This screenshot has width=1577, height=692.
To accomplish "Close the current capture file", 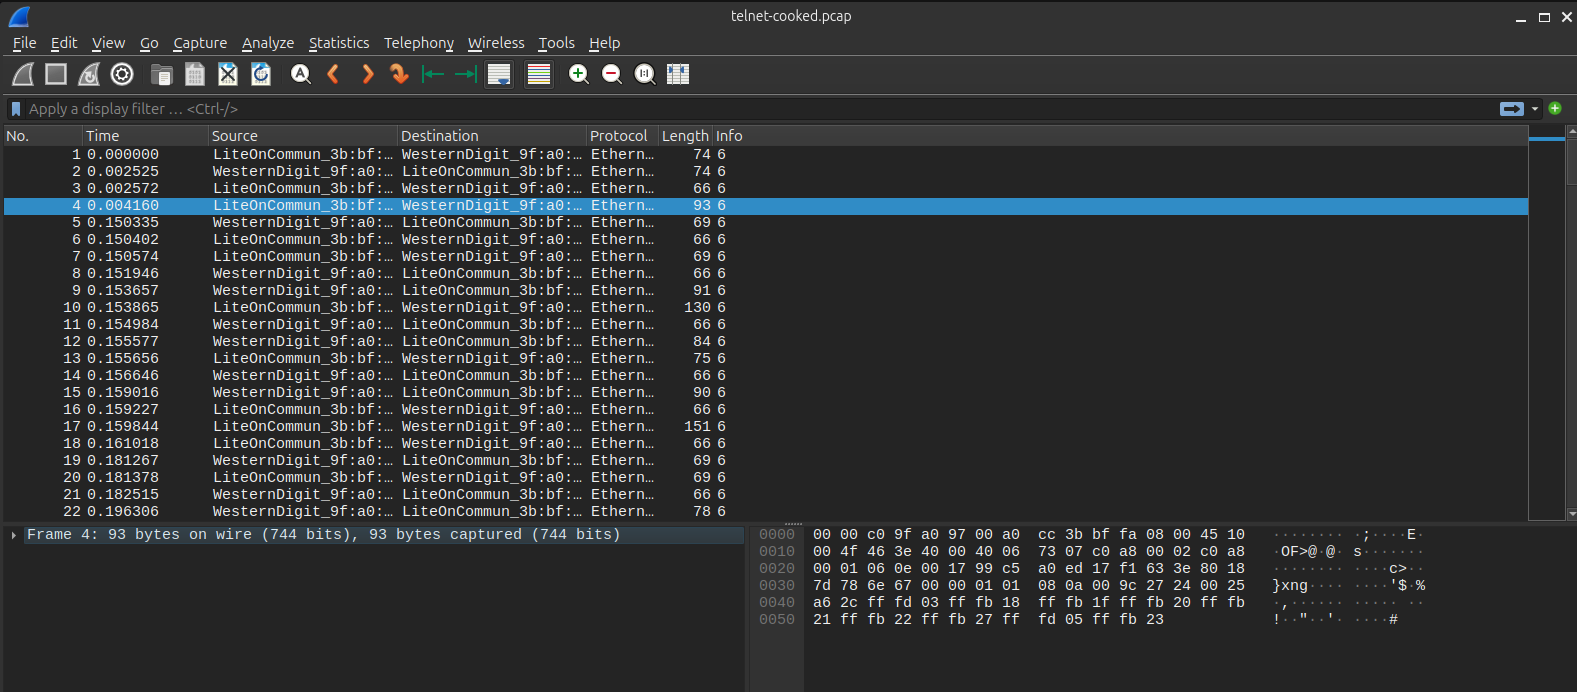I will click(228, 74).
